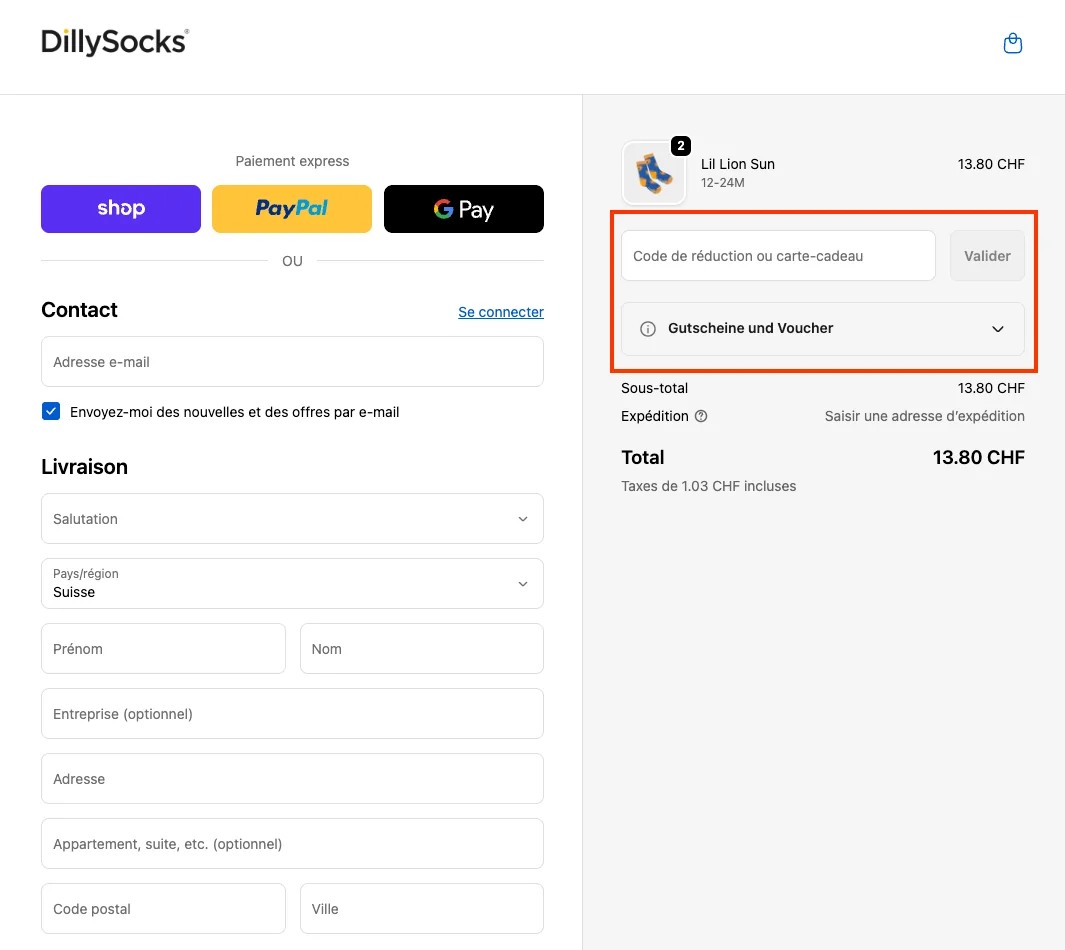1065x950 pixels.
Task: Focus the Adresse e-mail field
Action: 292,362
